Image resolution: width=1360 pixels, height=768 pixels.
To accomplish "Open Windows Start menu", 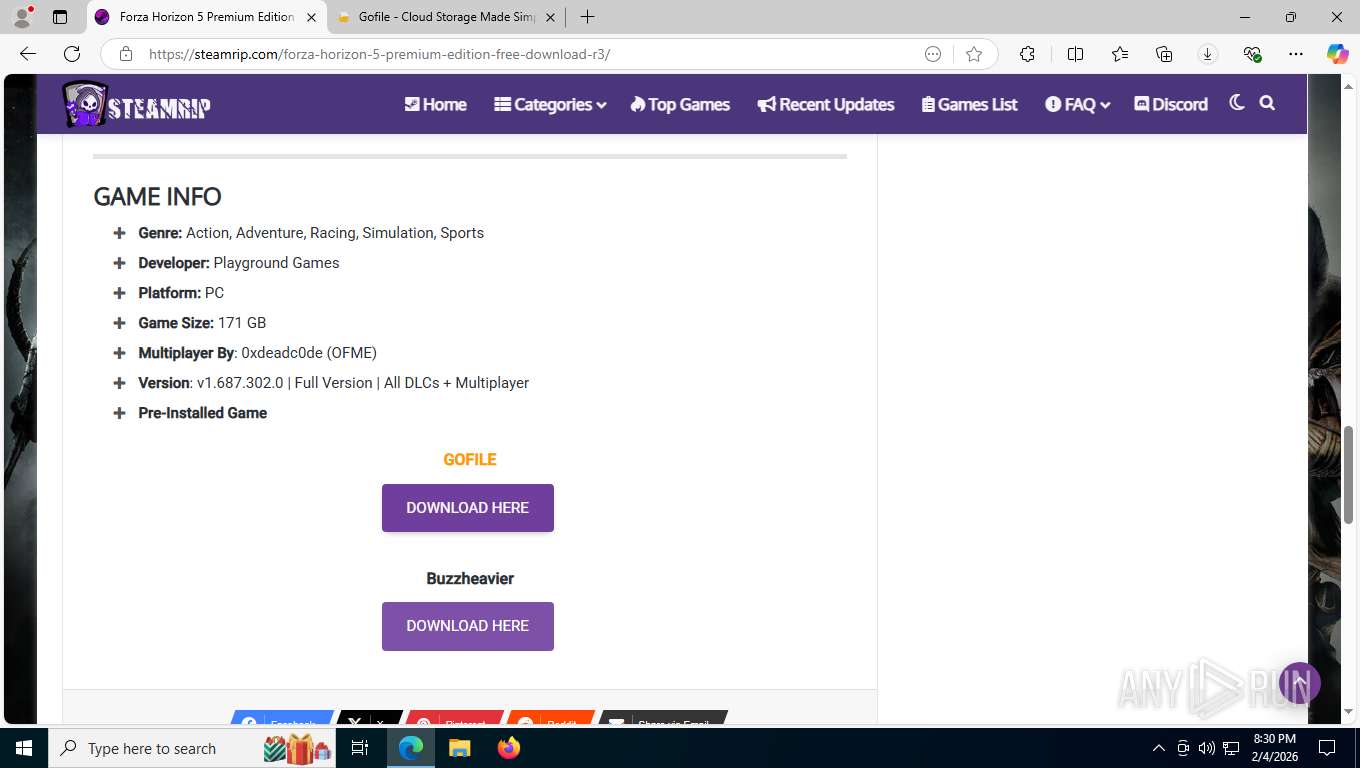I will (x=23, y=748).
